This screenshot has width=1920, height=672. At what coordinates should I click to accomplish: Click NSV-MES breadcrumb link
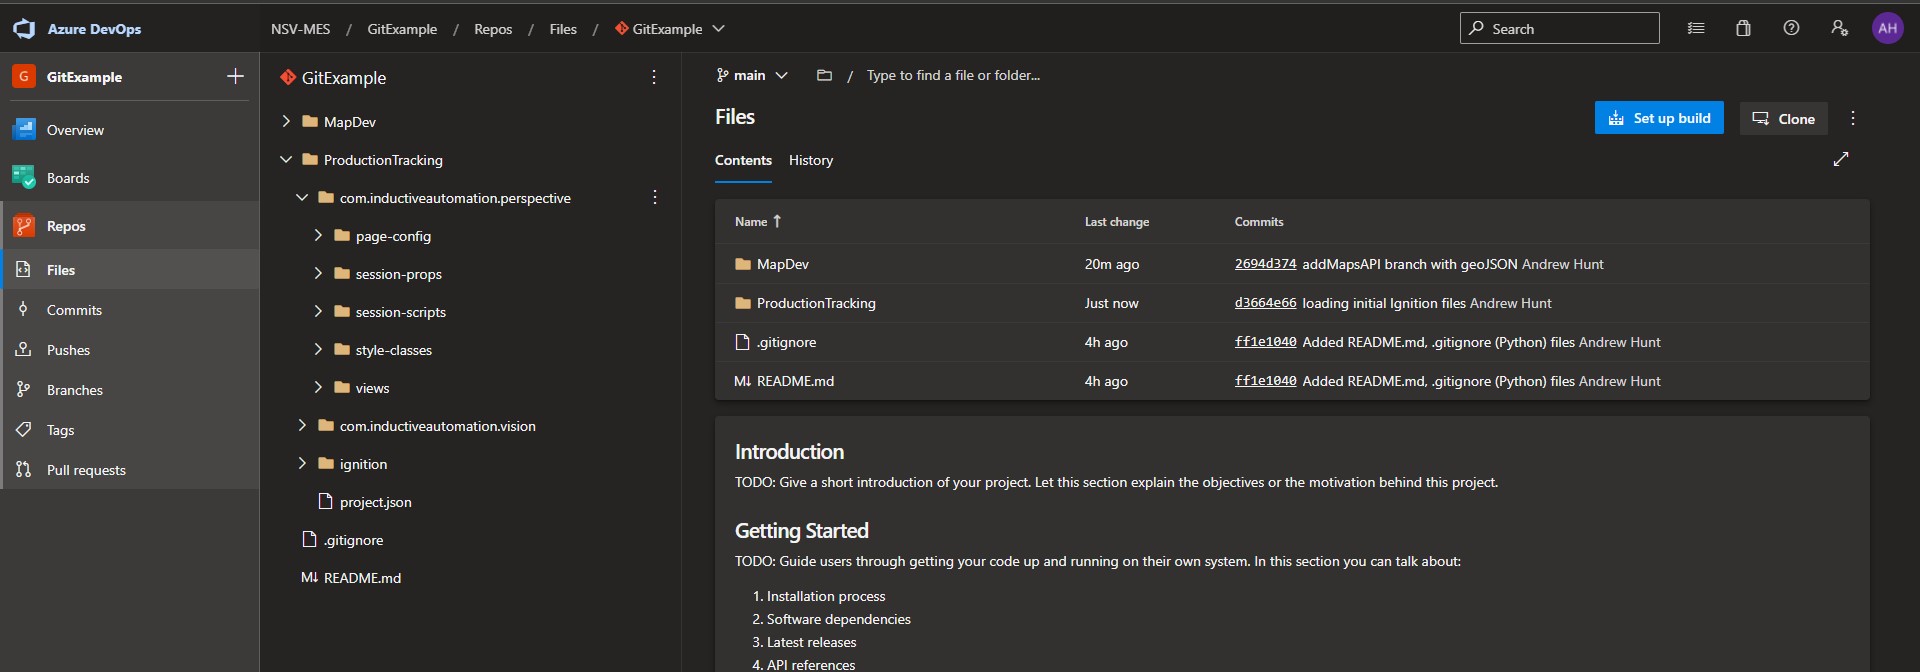click(x=300, y=29)
